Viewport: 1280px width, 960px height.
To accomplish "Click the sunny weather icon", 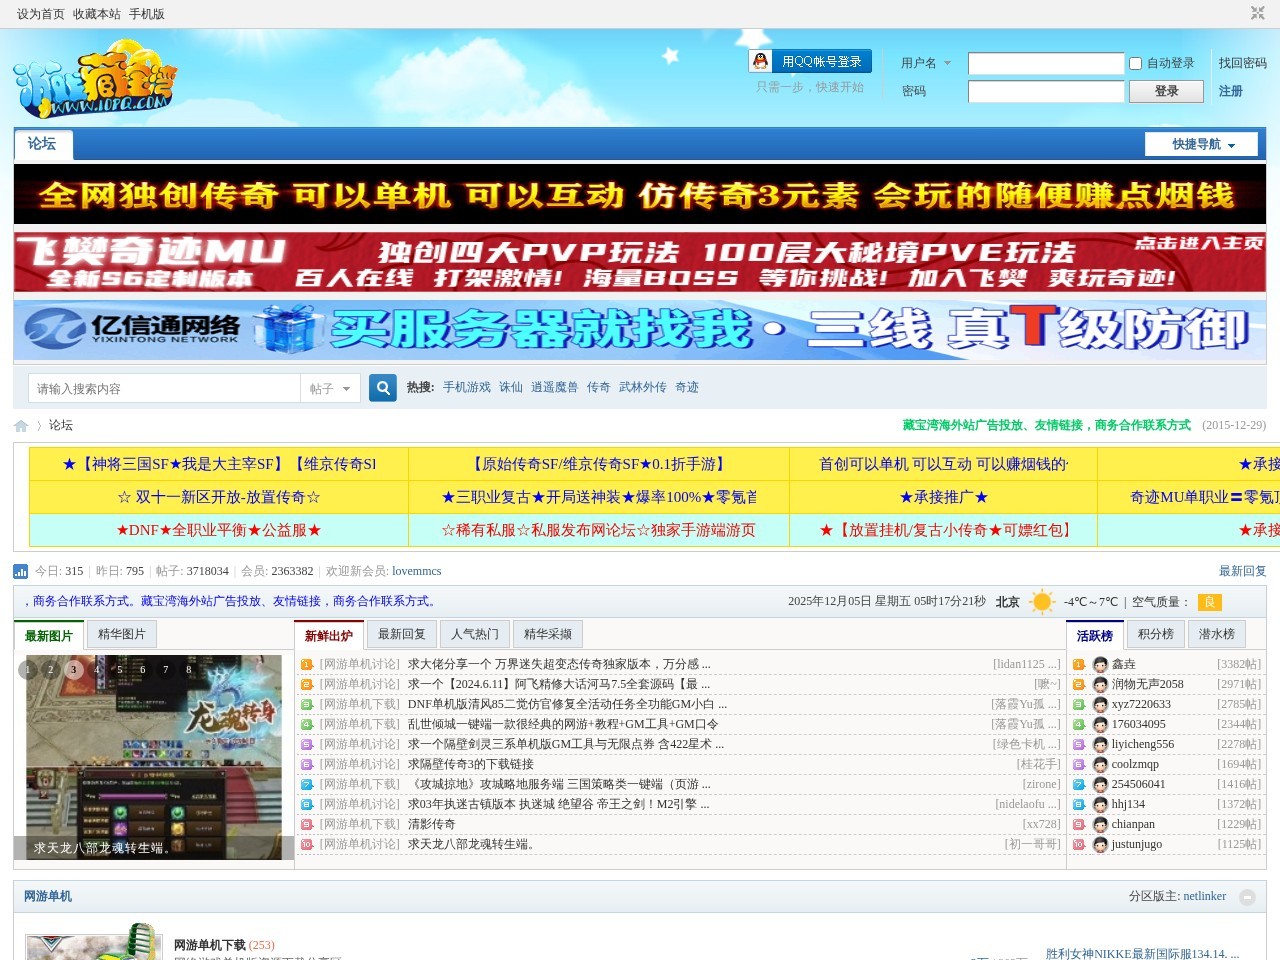I will click(x=1042, y=602).
